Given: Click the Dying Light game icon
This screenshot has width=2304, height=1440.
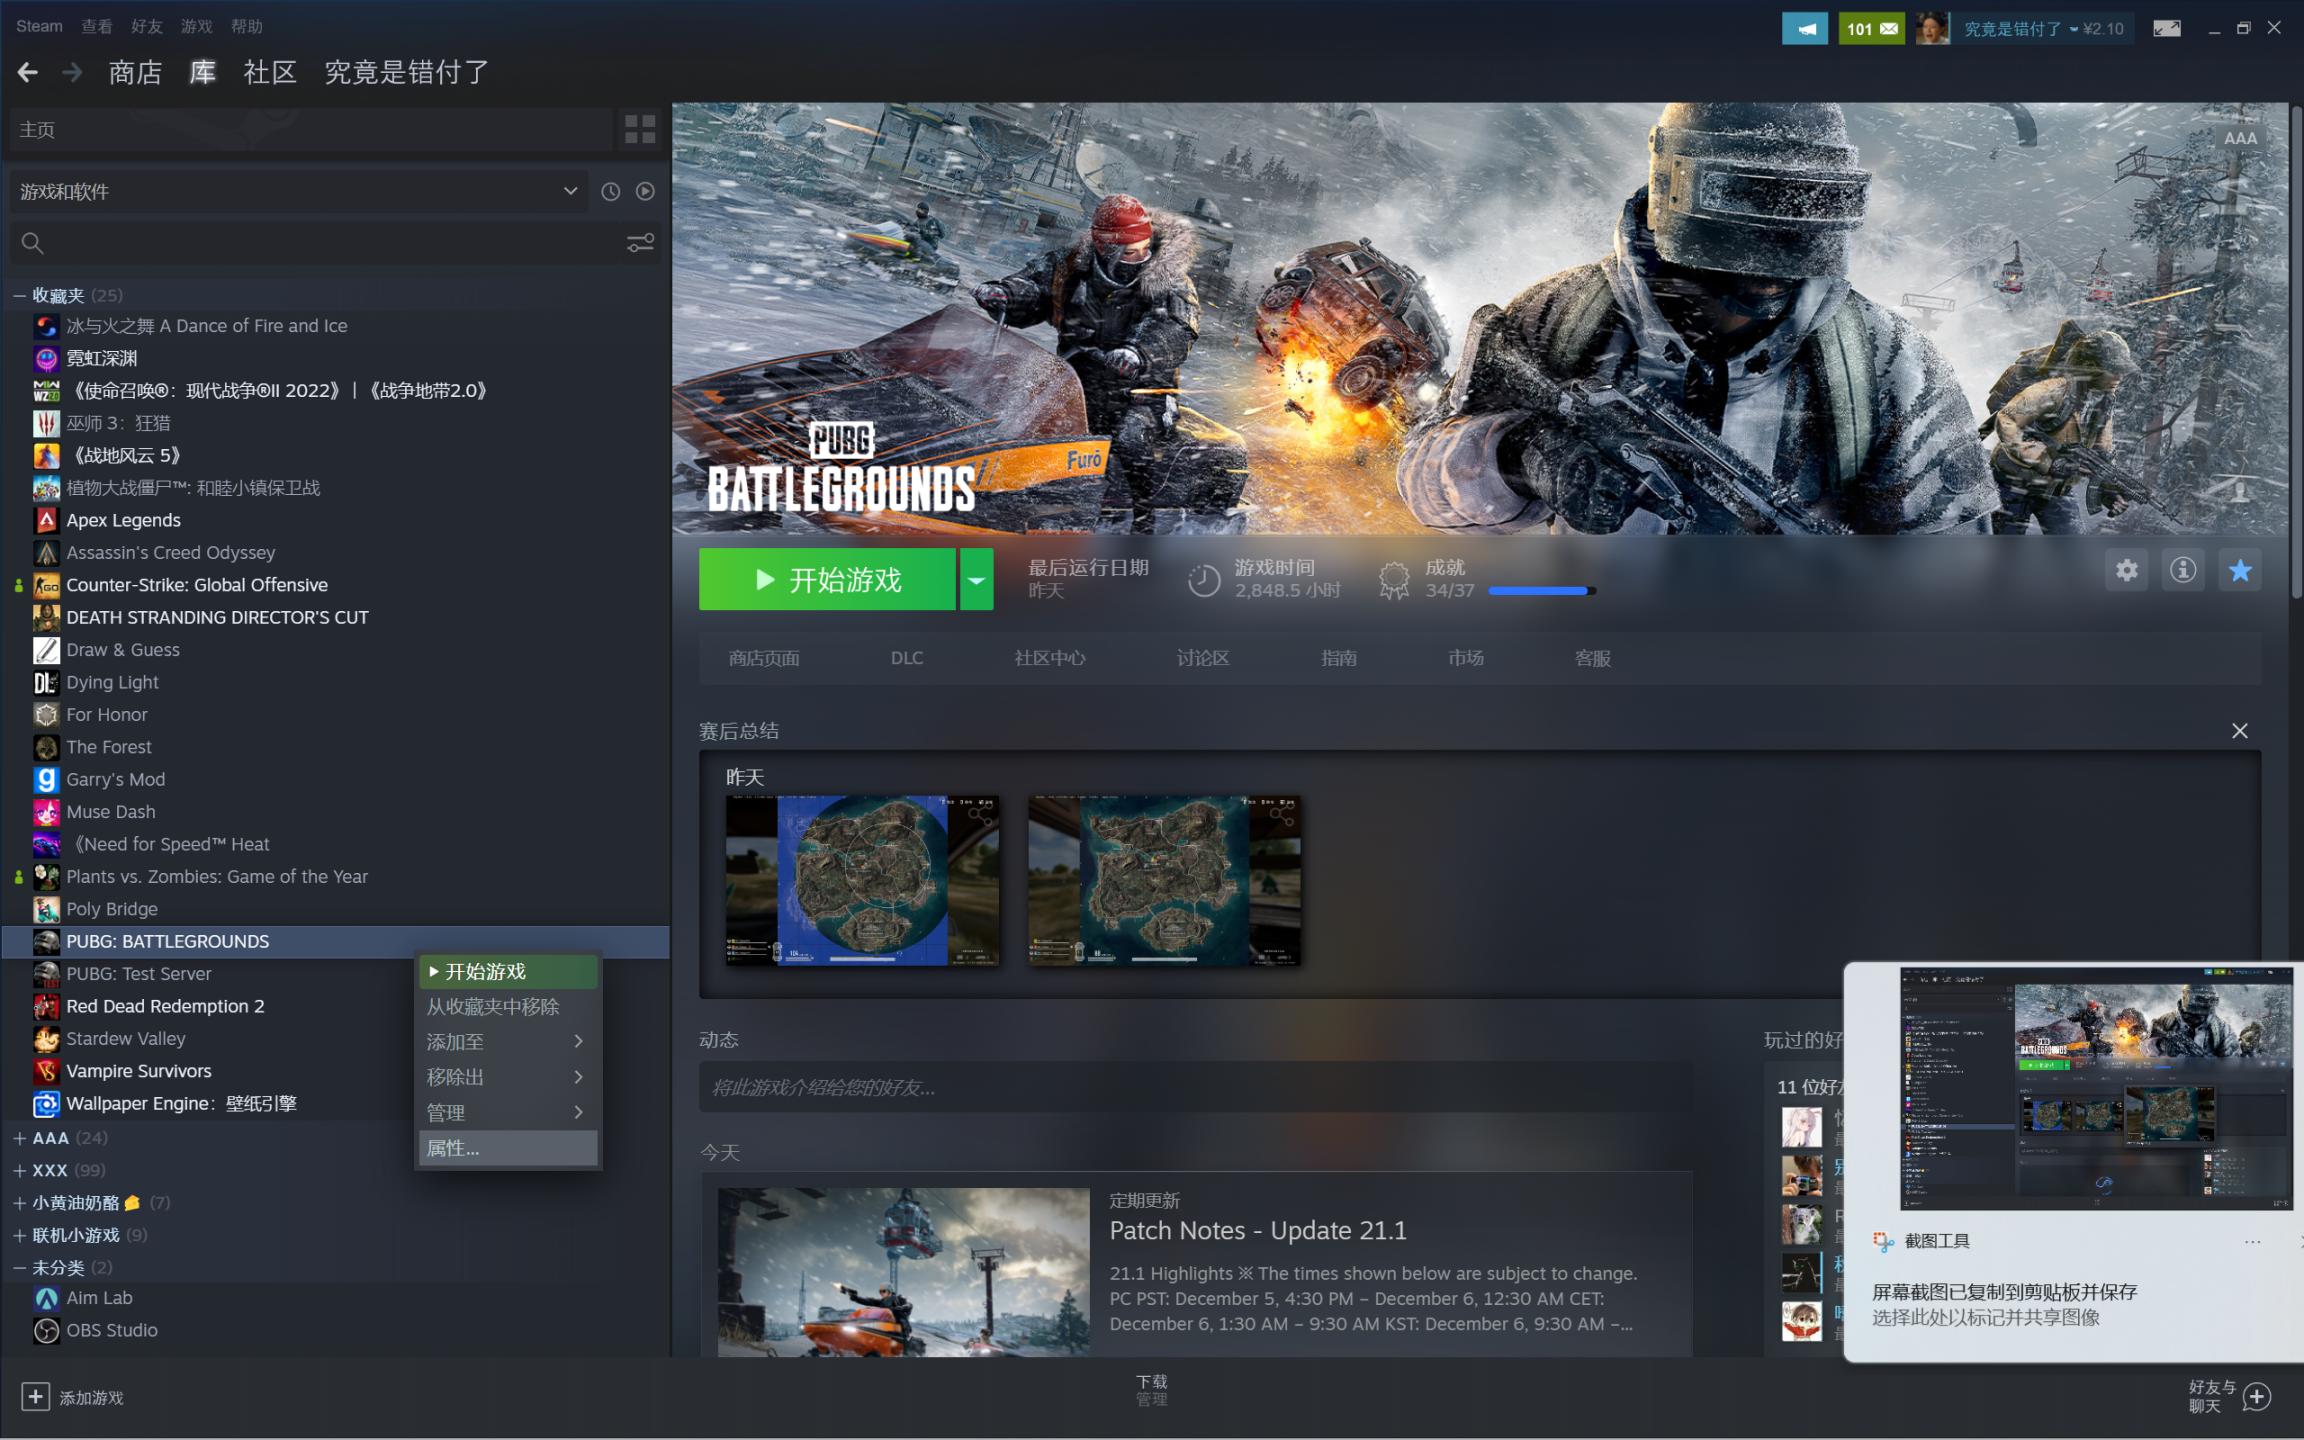Looking at the screenshot, I should [x=46, y=682].
